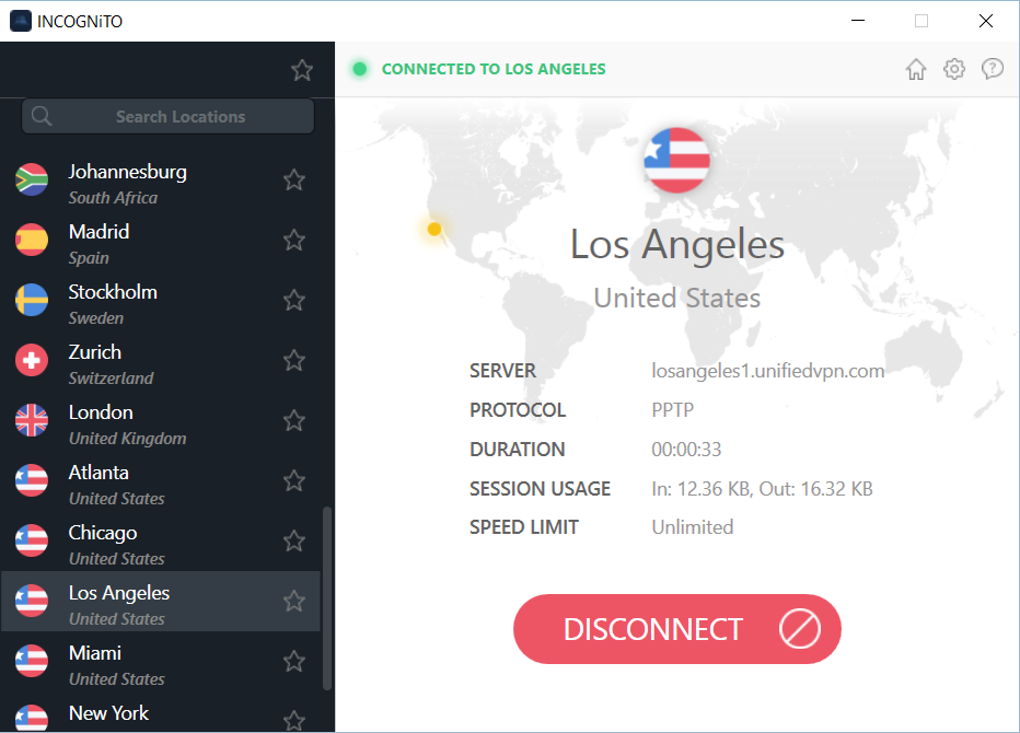Select London location name

(x=101, y=412)
